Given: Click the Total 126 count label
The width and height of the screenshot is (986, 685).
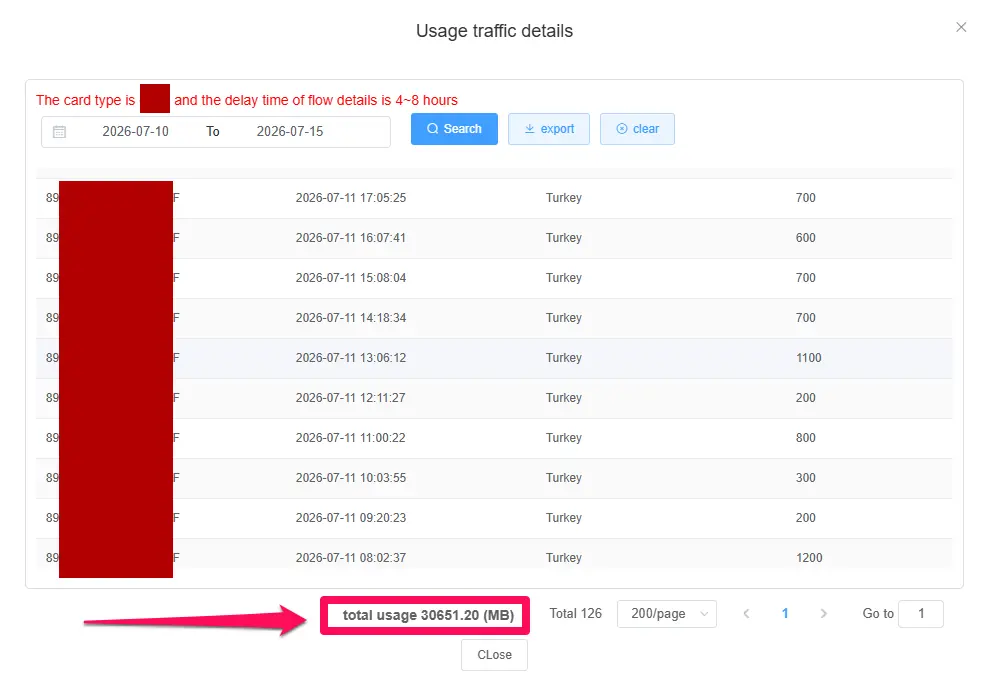Looking at the screenshot, I should (575, 614).
